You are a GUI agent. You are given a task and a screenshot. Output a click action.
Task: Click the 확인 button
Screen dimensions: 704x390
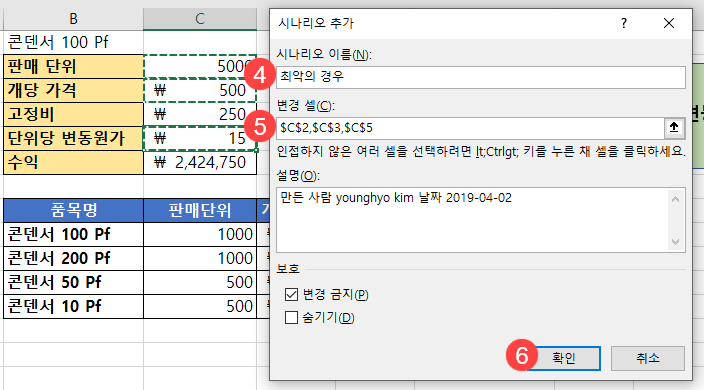point(563,358)
